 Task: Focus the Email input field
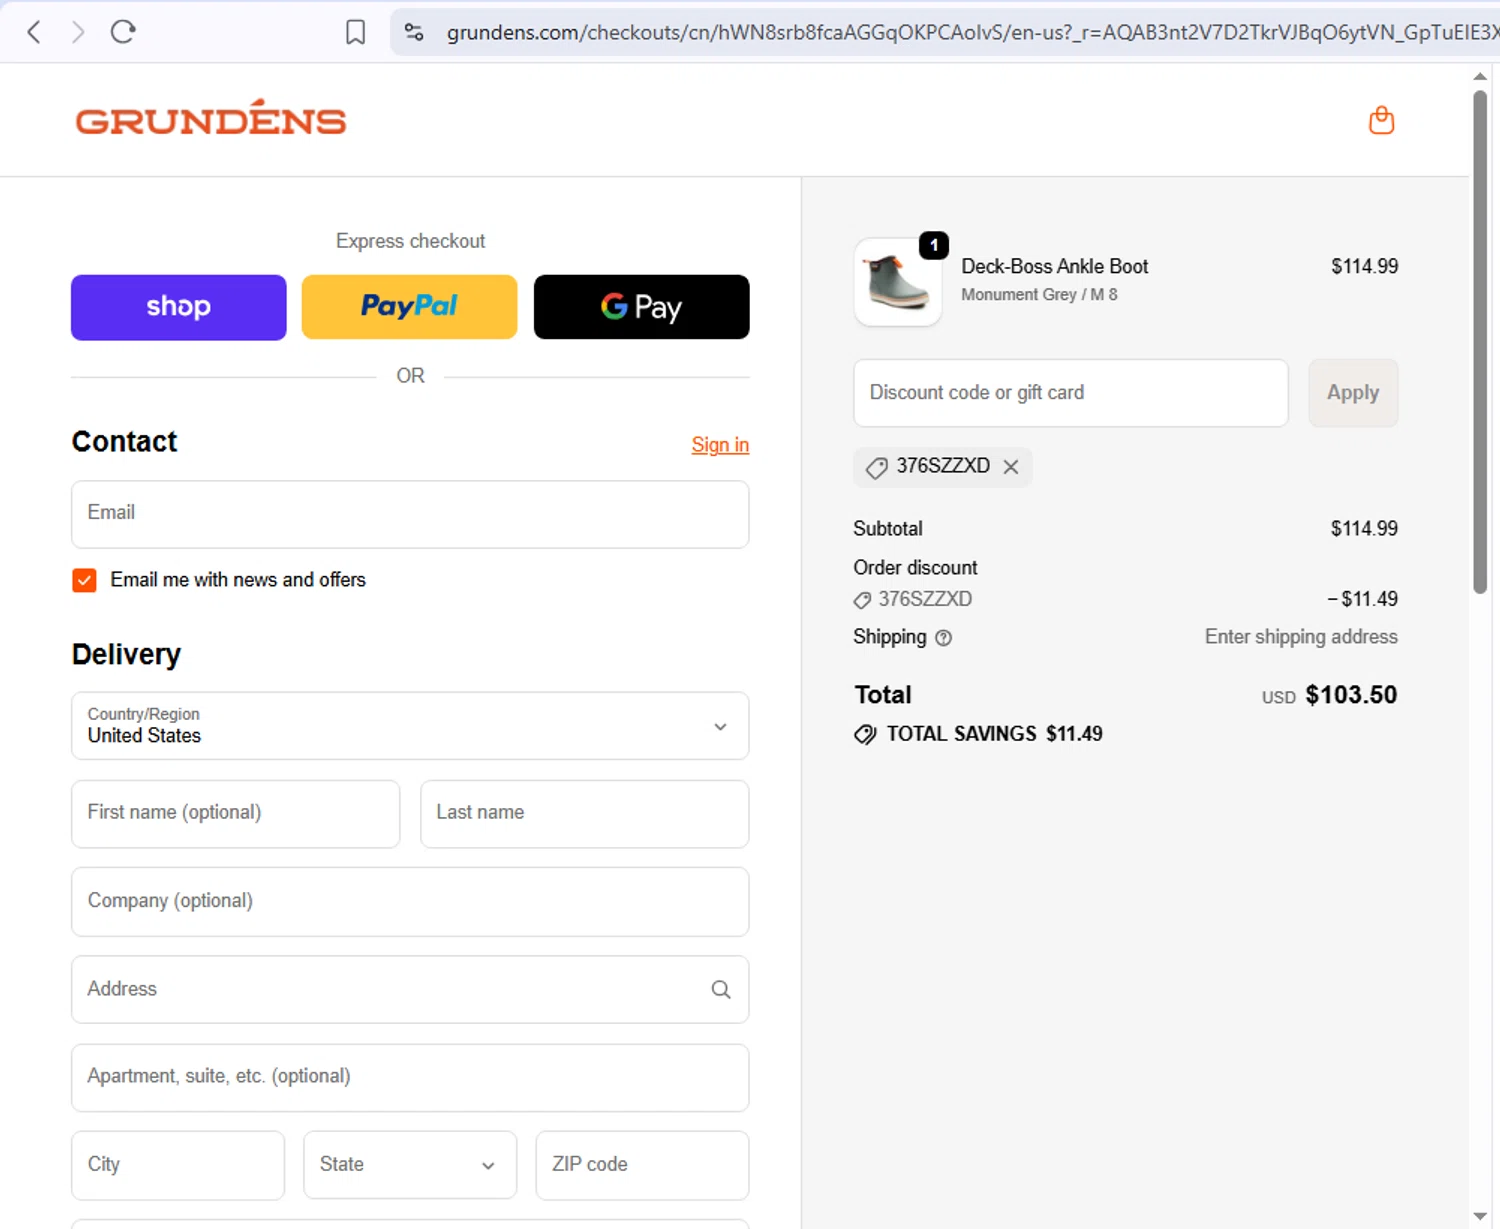[410, 514]
